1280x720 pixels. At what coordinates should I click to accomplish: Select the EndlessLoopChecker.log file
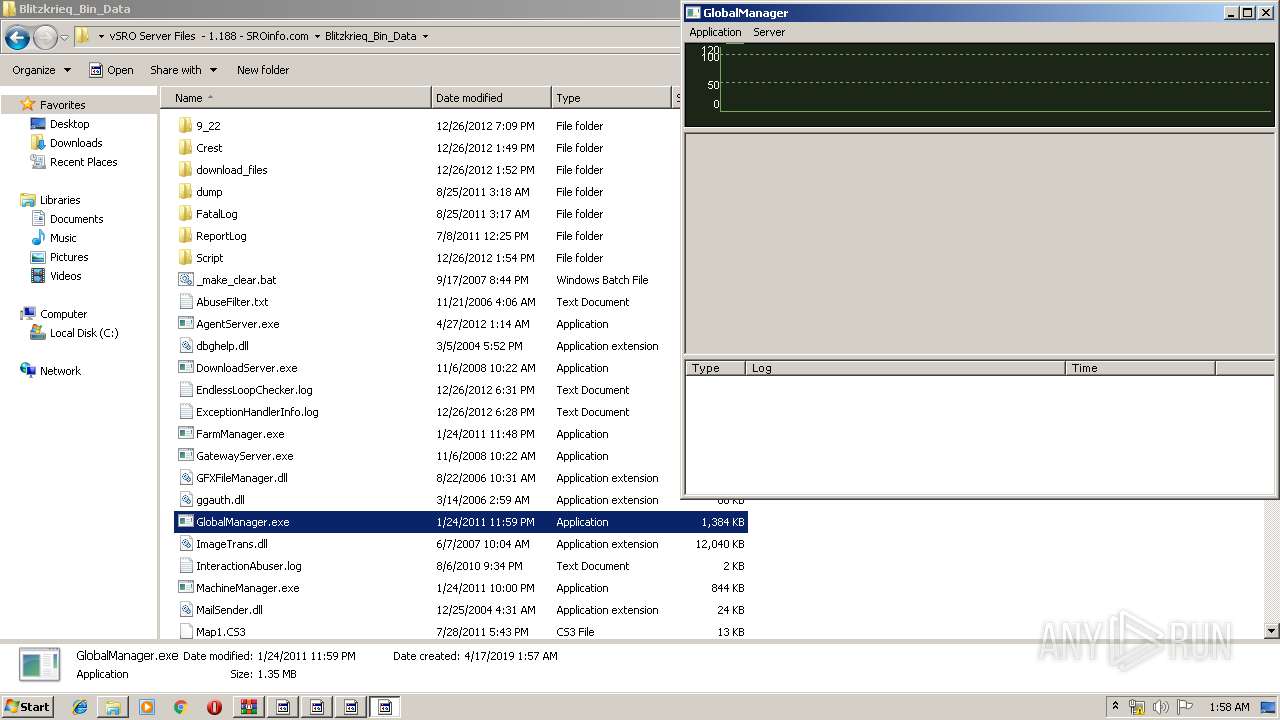coord(254,390)
